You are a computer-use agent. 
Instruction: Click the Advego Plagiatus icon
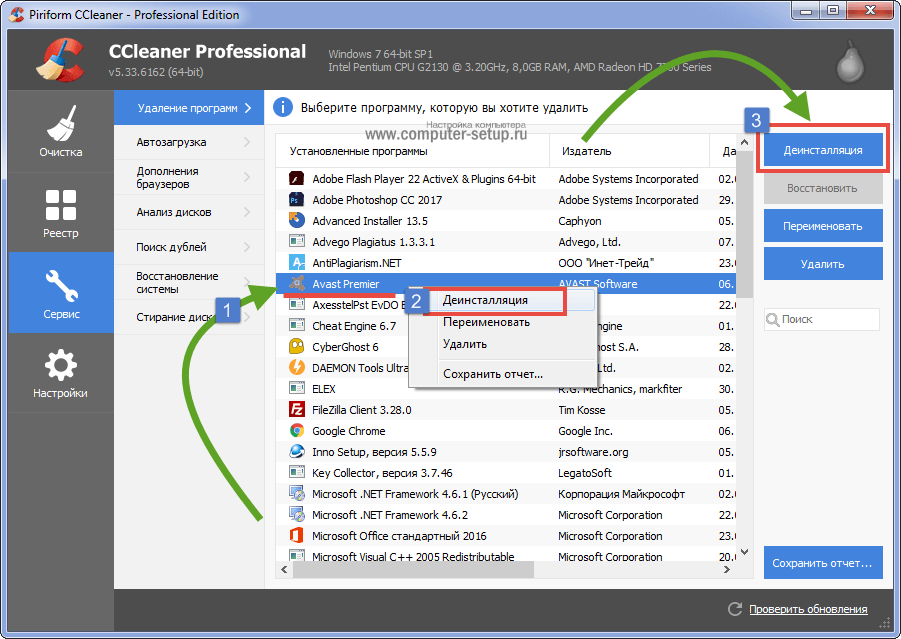297,242
